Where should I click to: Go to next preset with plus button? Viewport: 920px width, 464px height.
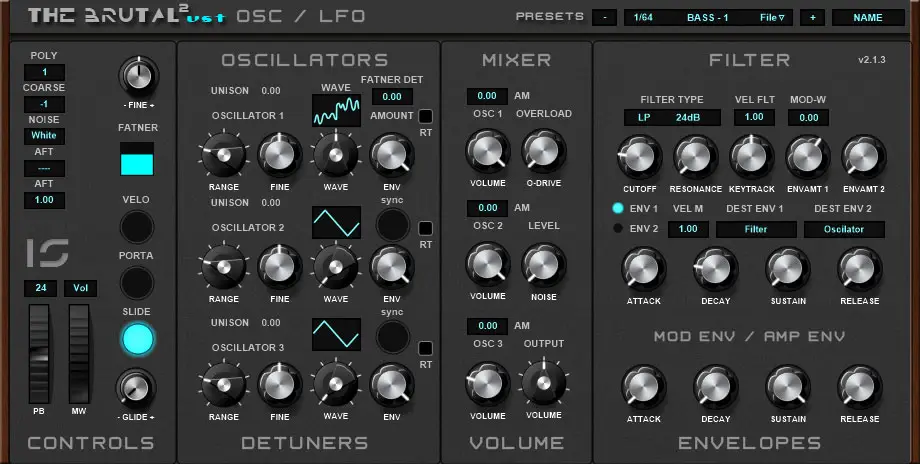(x=813, y=18)
